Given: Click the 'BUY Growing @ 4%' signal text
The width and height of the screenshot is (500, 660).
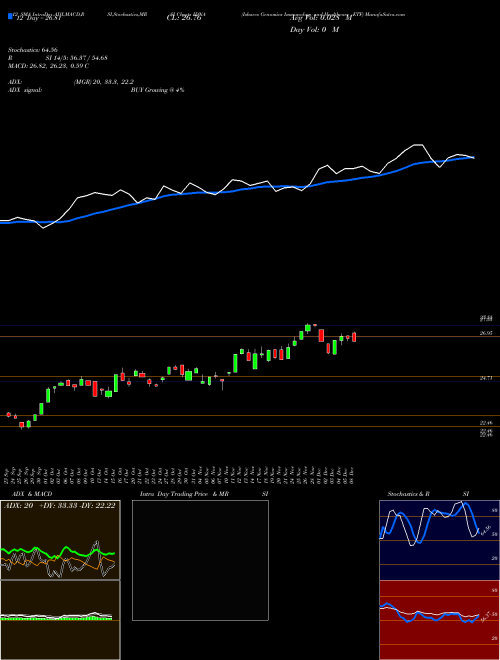Looking at the screenshot, I should pos(157,90).
